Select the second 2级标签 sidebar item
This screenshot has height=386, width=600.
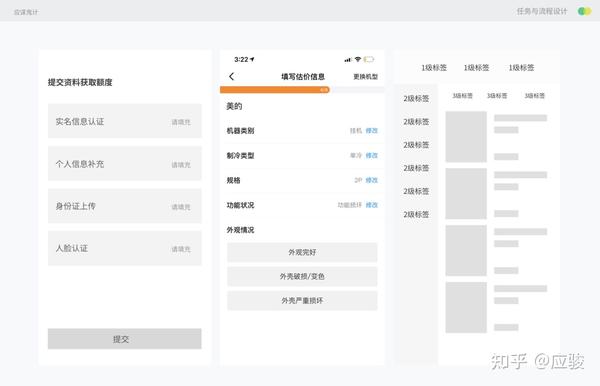tap(416, 122)
